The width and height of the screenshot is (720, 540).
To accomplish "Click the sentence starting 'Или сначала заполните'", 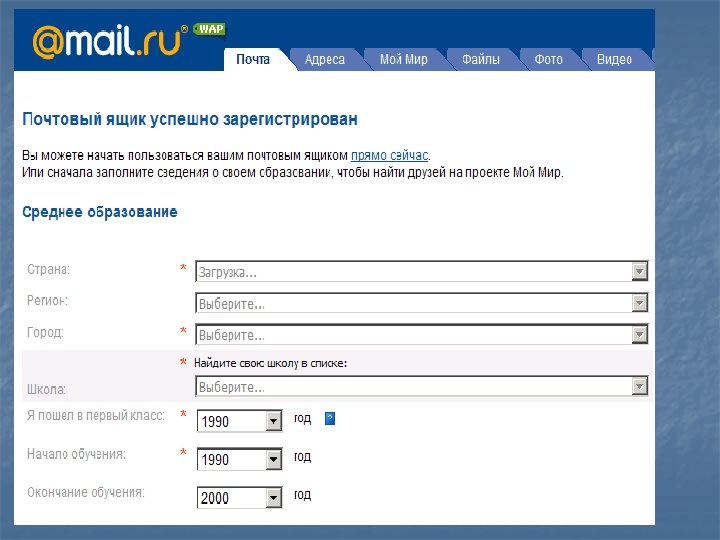I will pyautogui.click(x=292, y=173).
